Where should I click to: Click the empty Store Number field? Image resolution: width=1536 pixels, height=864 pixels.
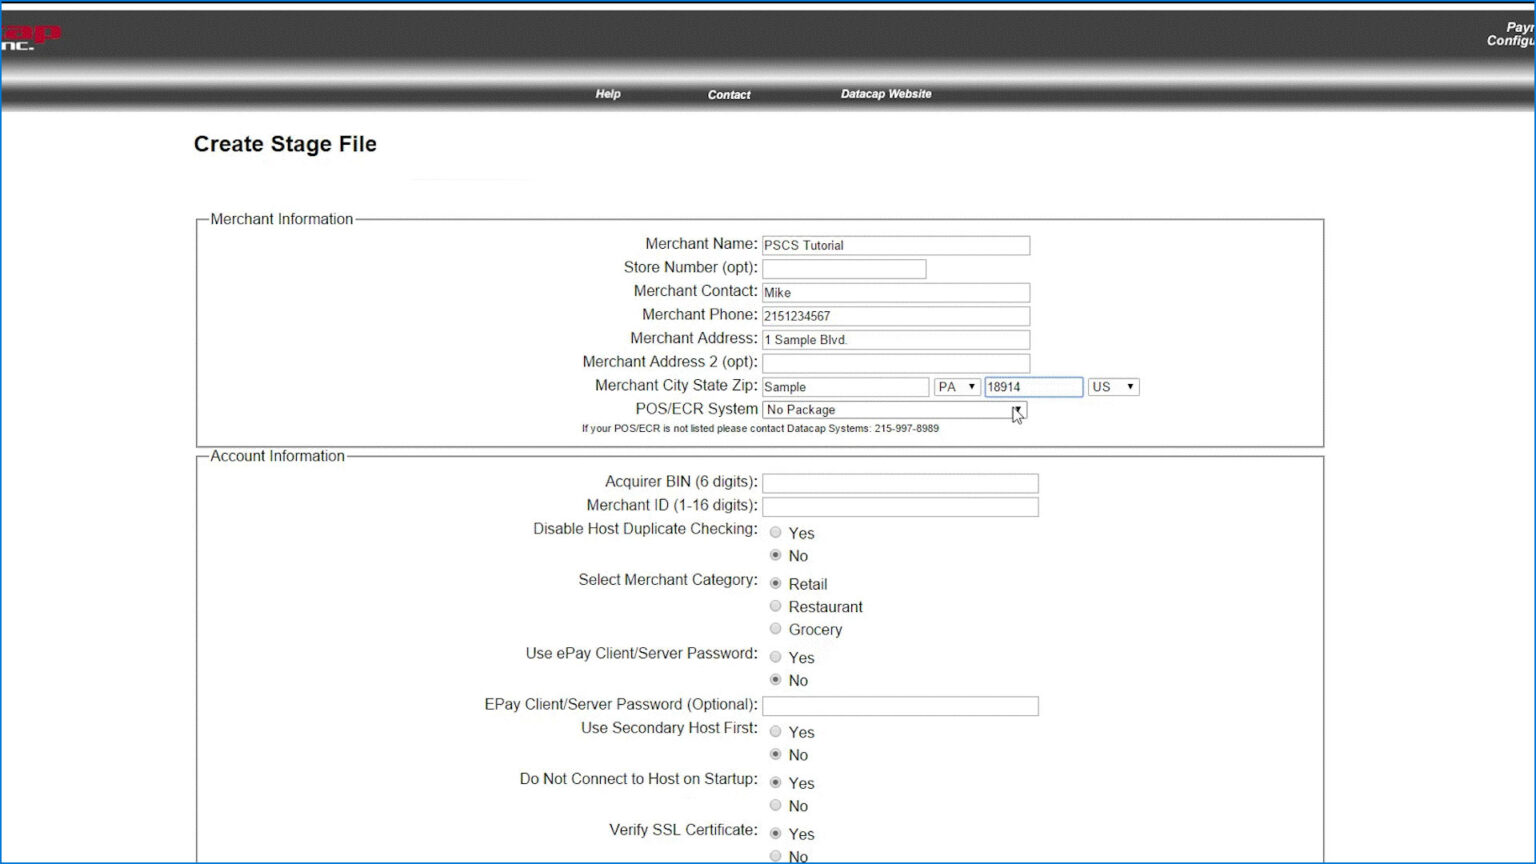coord(843,268)
